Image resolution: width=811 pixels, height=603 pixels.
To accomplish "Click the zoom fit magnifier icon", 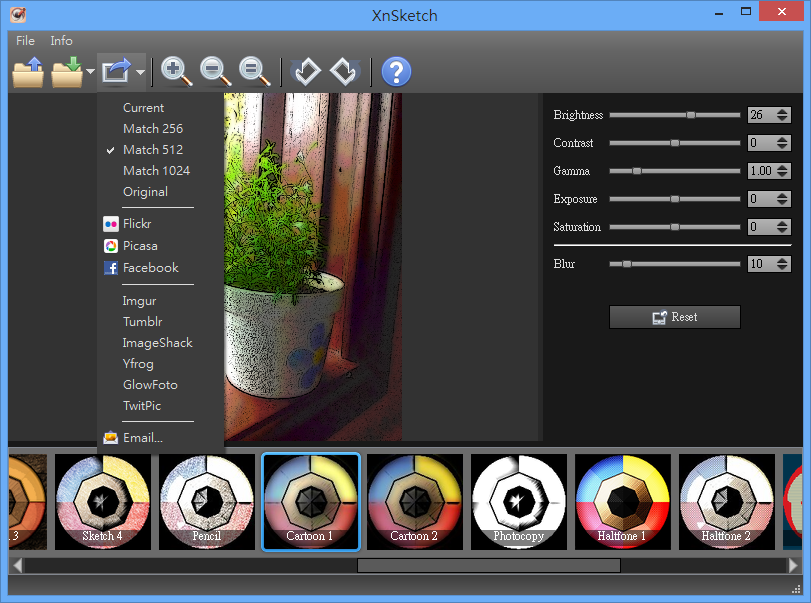I will (x=254, y=72).
